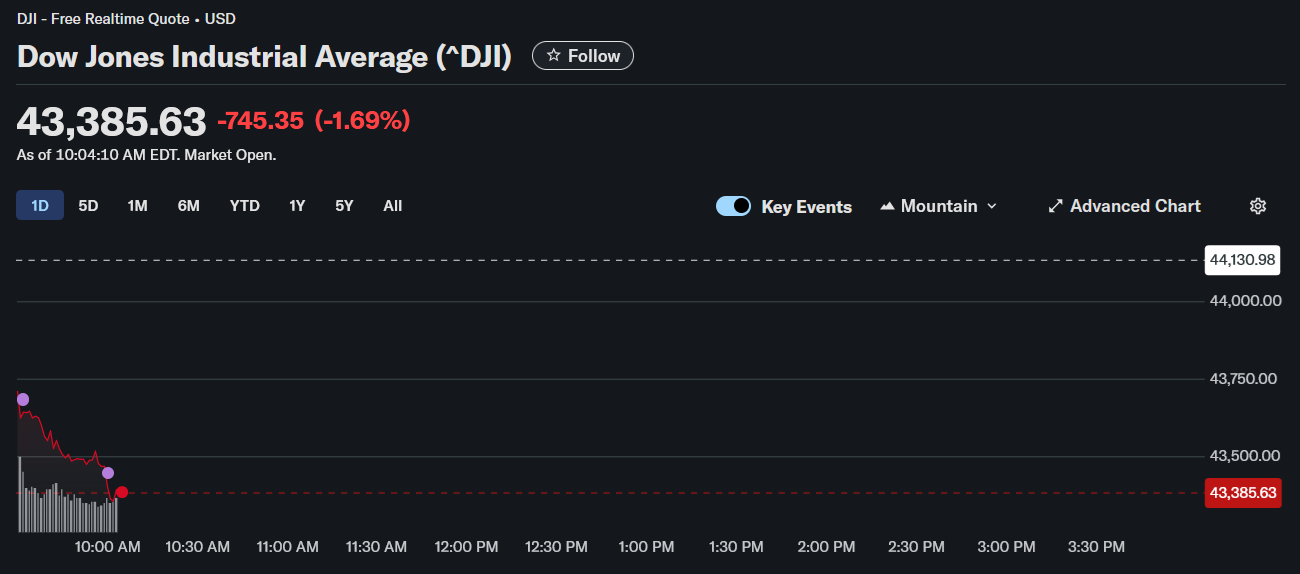1300x574 pixels.
Task: Click the 2:30 PM time axis label
Action: coord(916,547)
